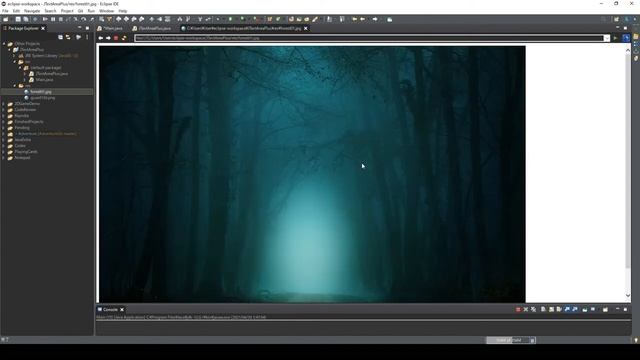The height and width of the screenshot is (360, 640).
Task: Click main toolbar Forward navigation arrow
Action: pyautogui.click(x=375, y=19)
